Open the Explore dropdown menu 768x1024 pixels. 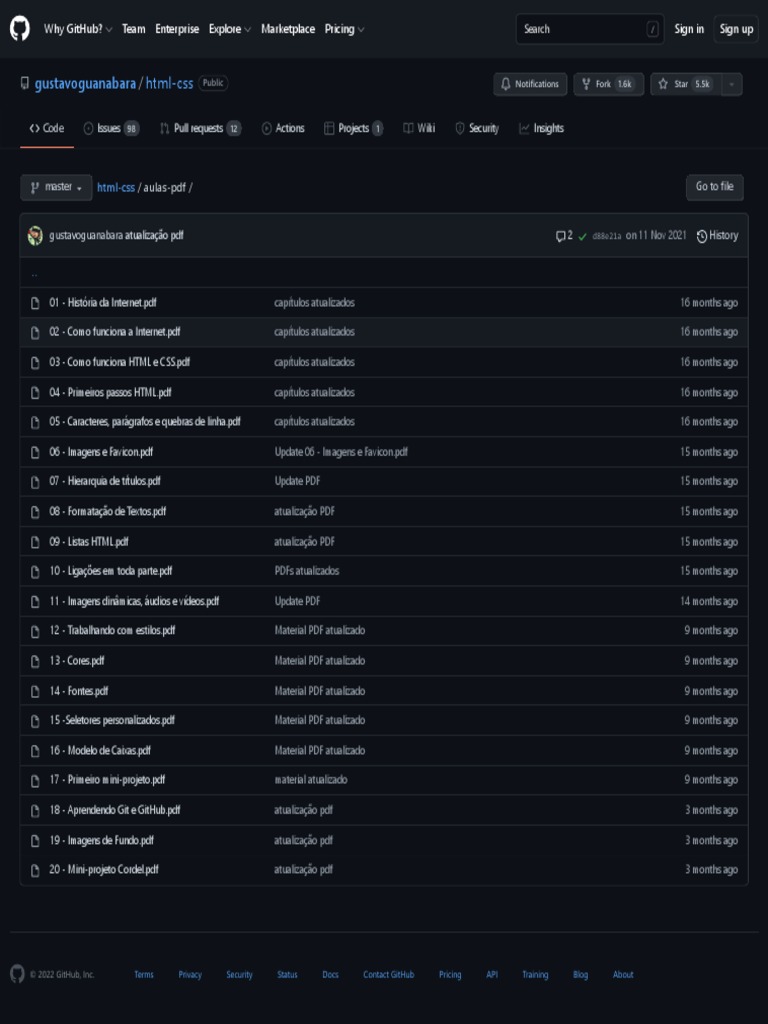coord(230,29)
